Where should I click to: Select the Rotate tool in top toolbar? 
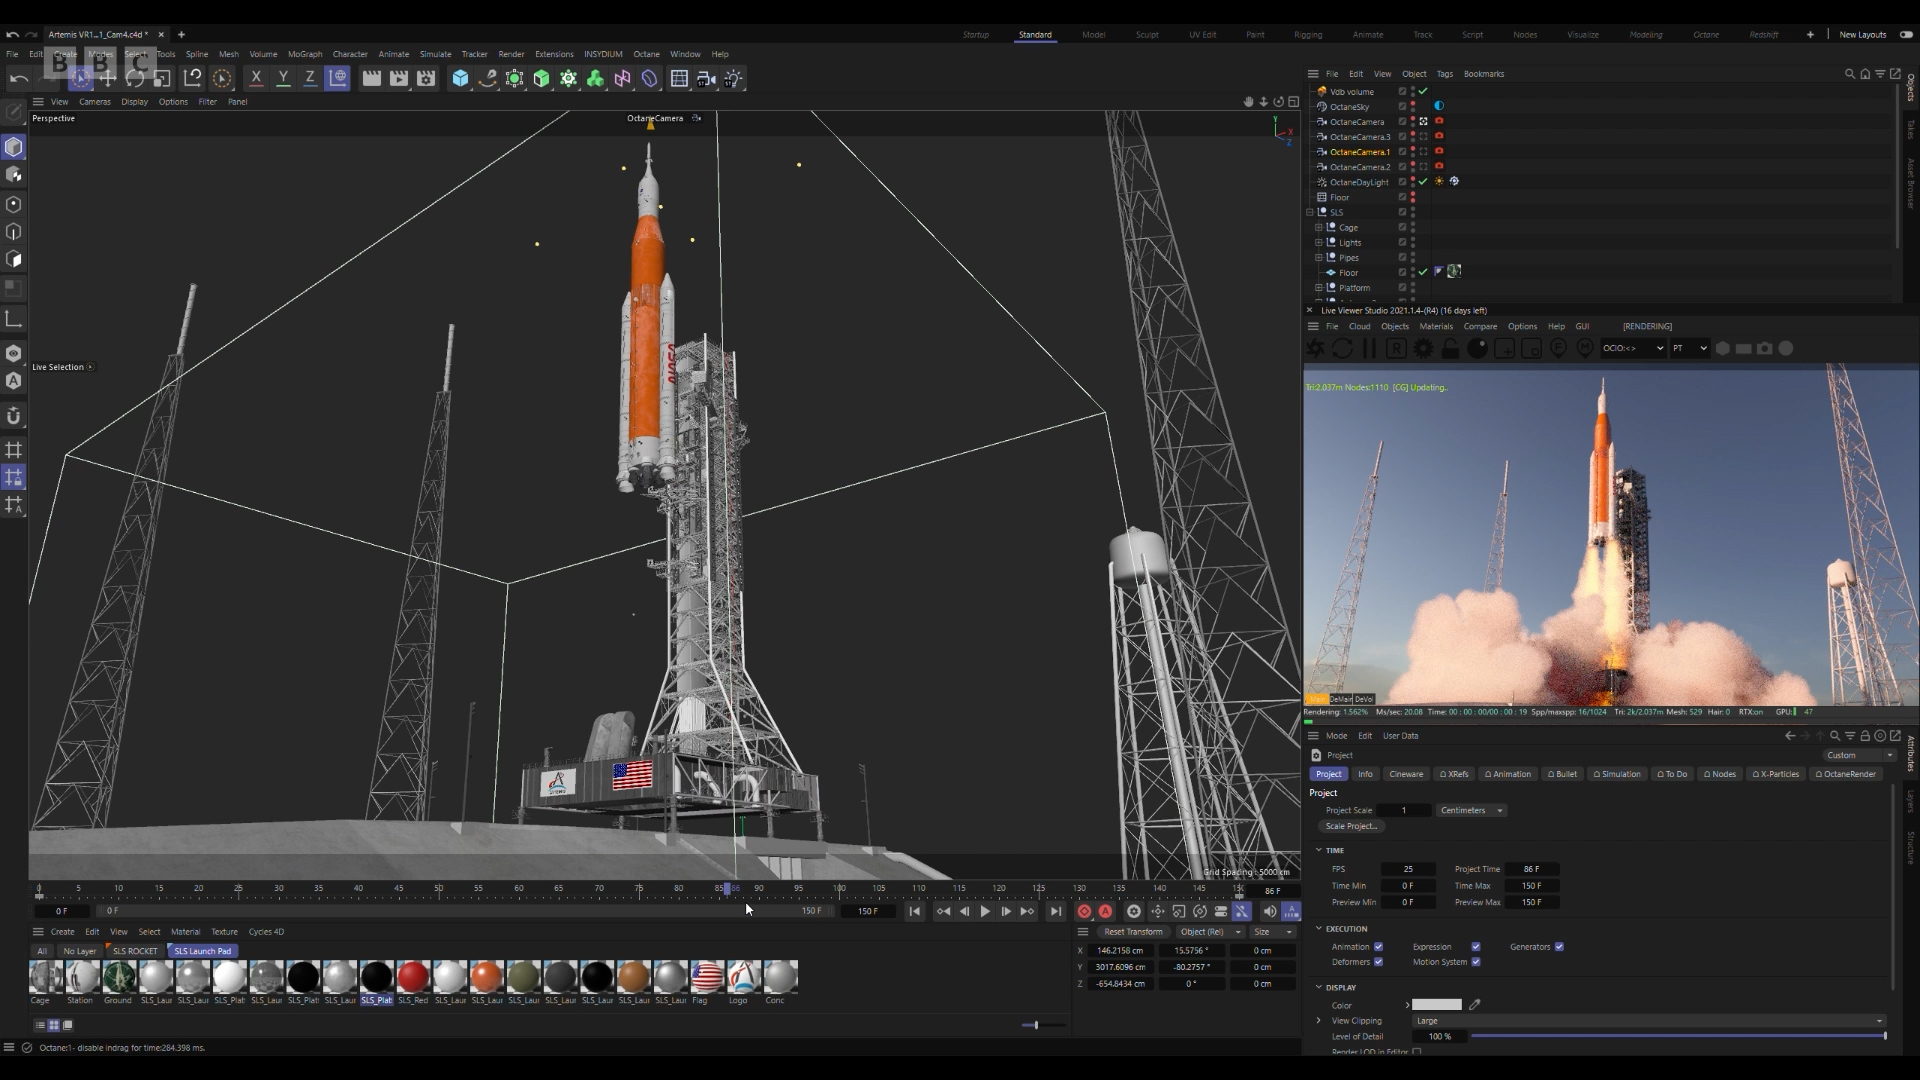pos(135,78)
